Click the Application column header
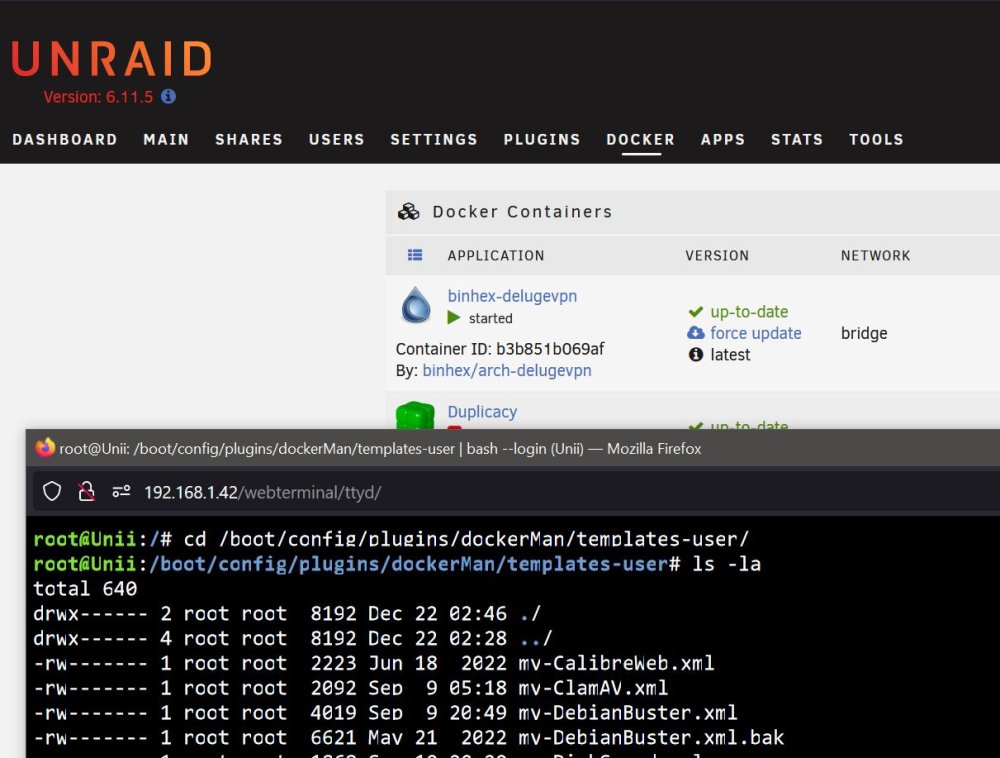The image size is (1000, 758). [x=496, y=256]
